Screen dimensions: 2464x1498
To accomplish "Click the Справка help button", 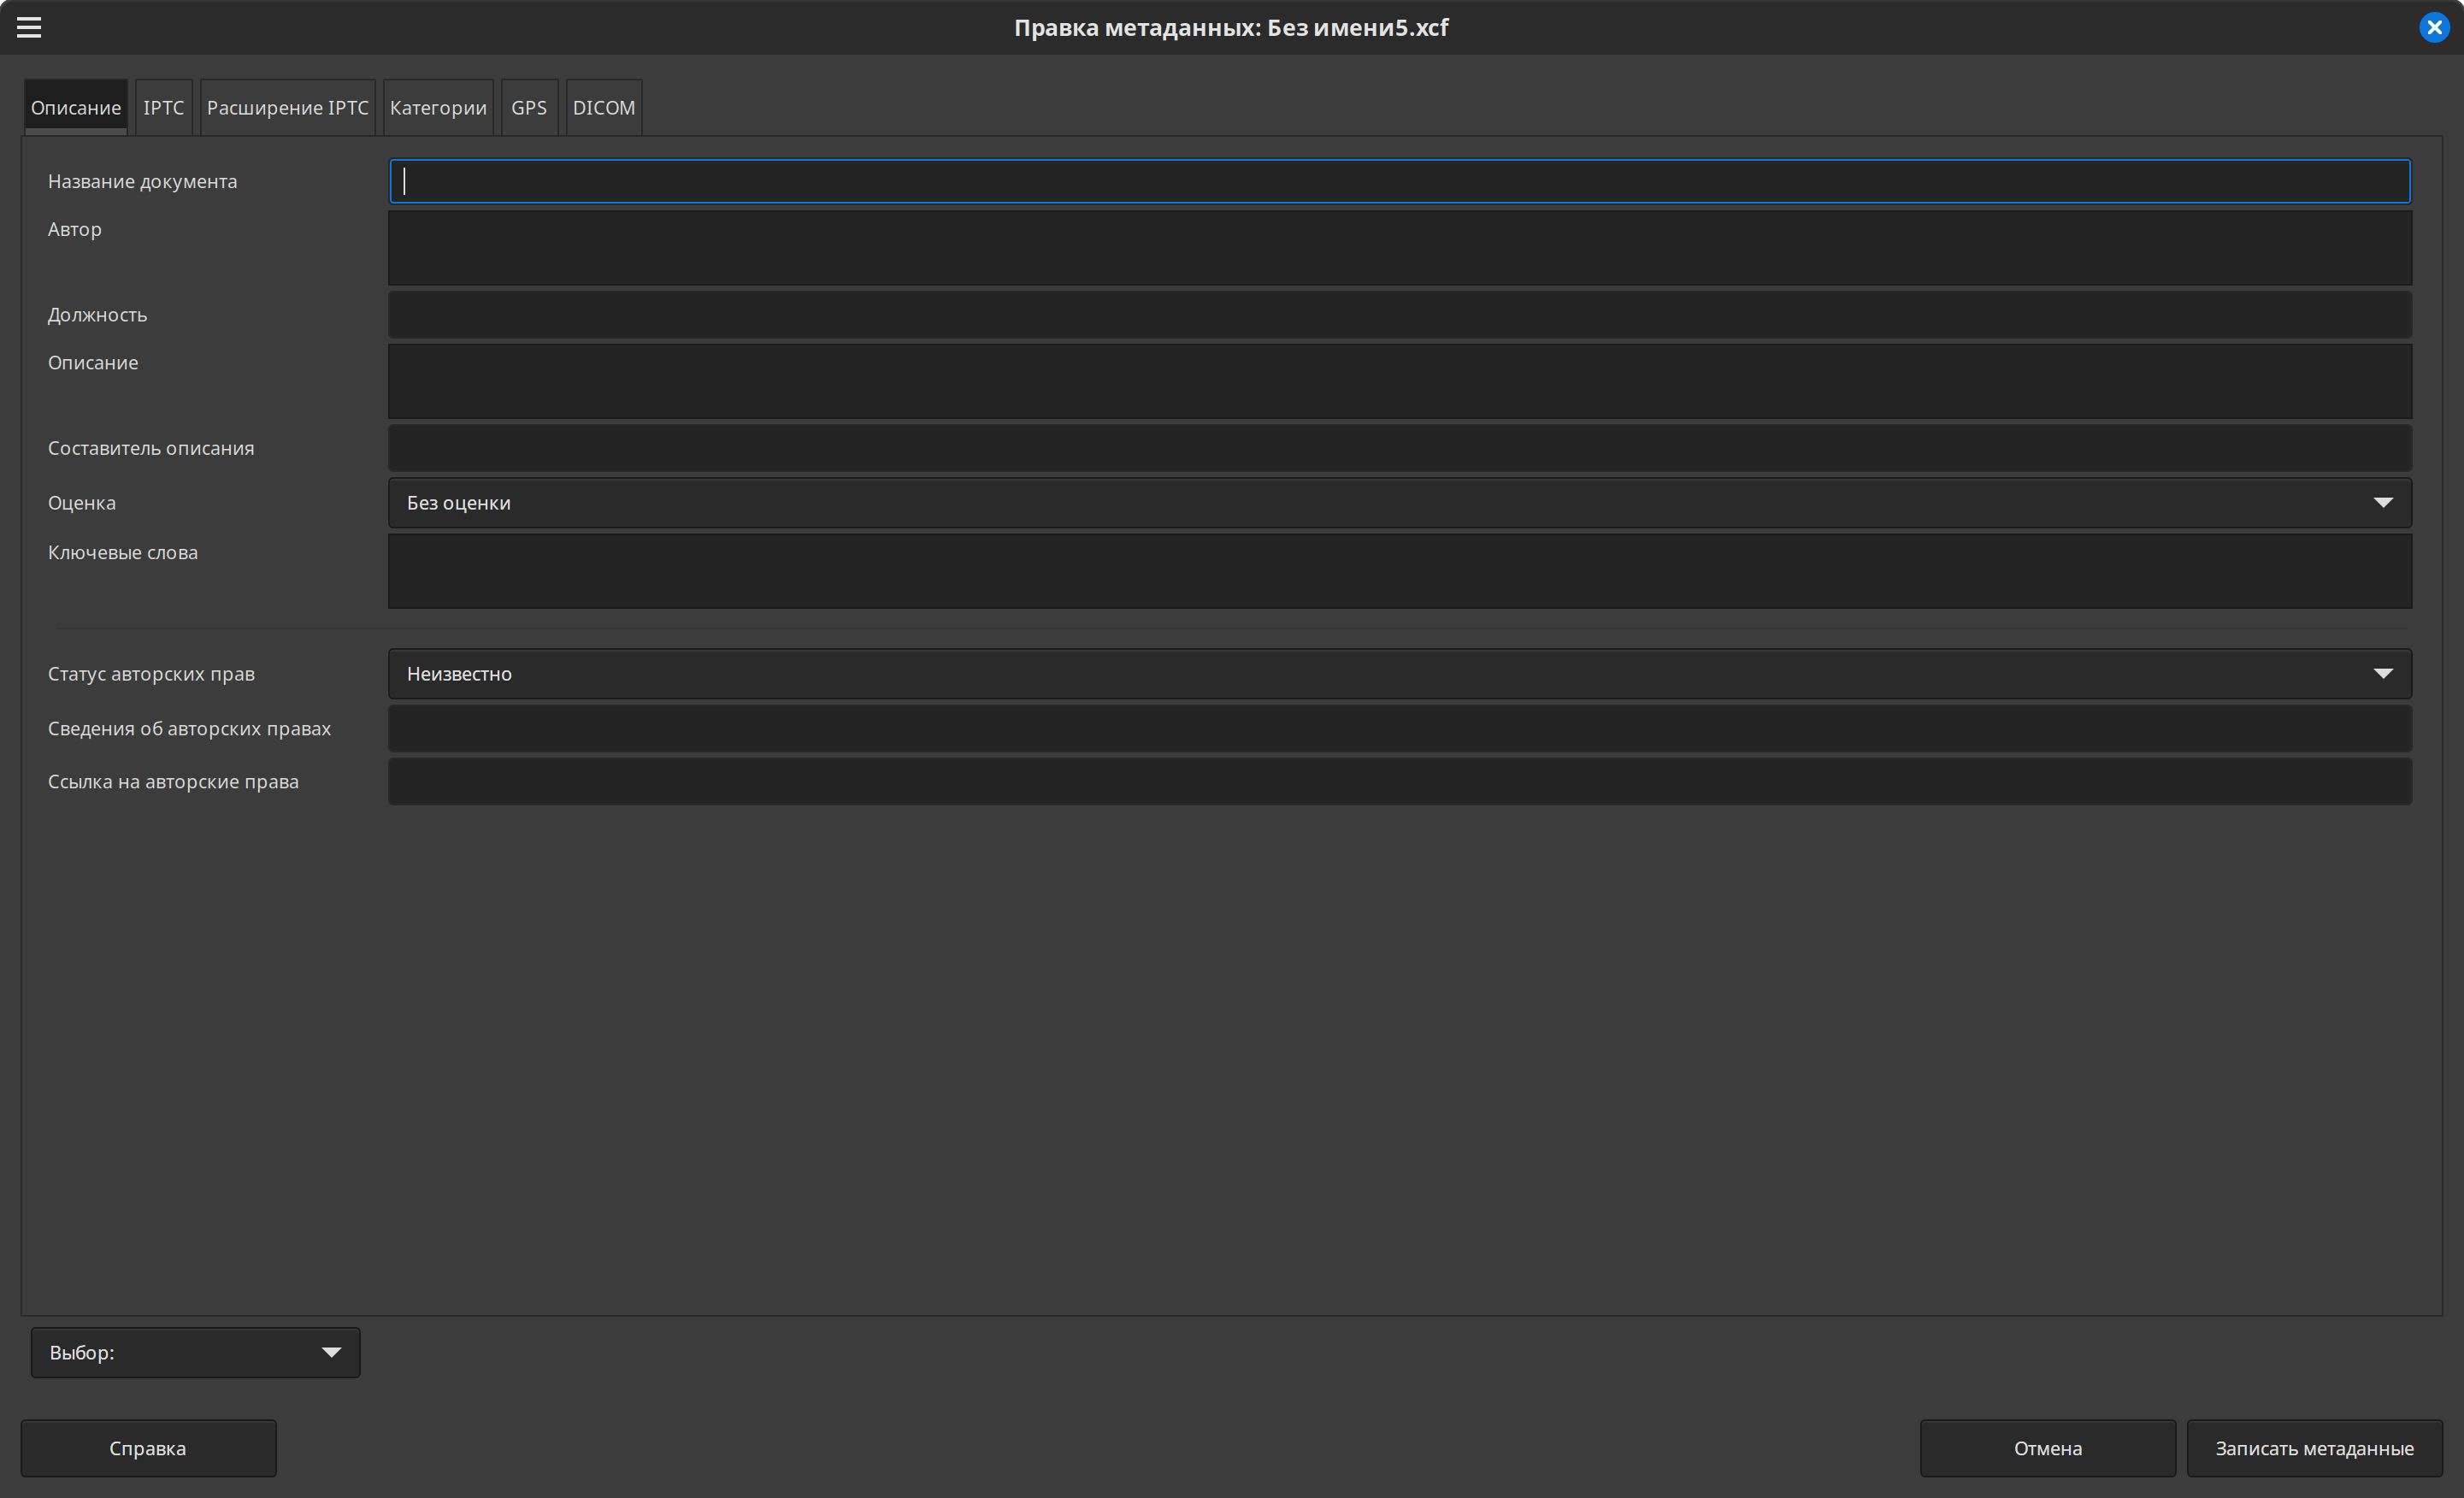I will coord(148,1448).
